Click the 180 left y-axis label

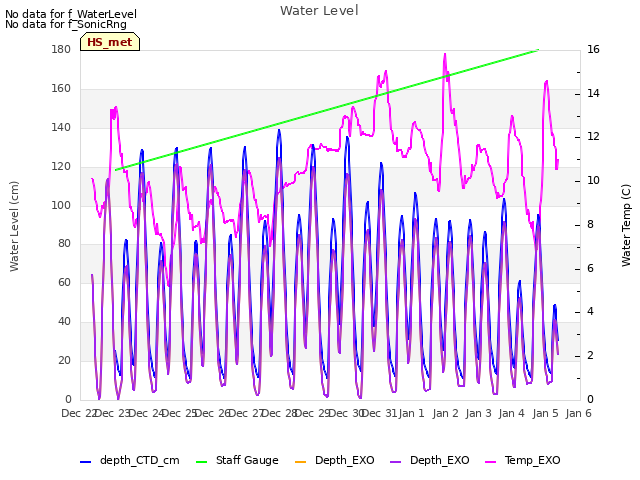coord(61,49)
